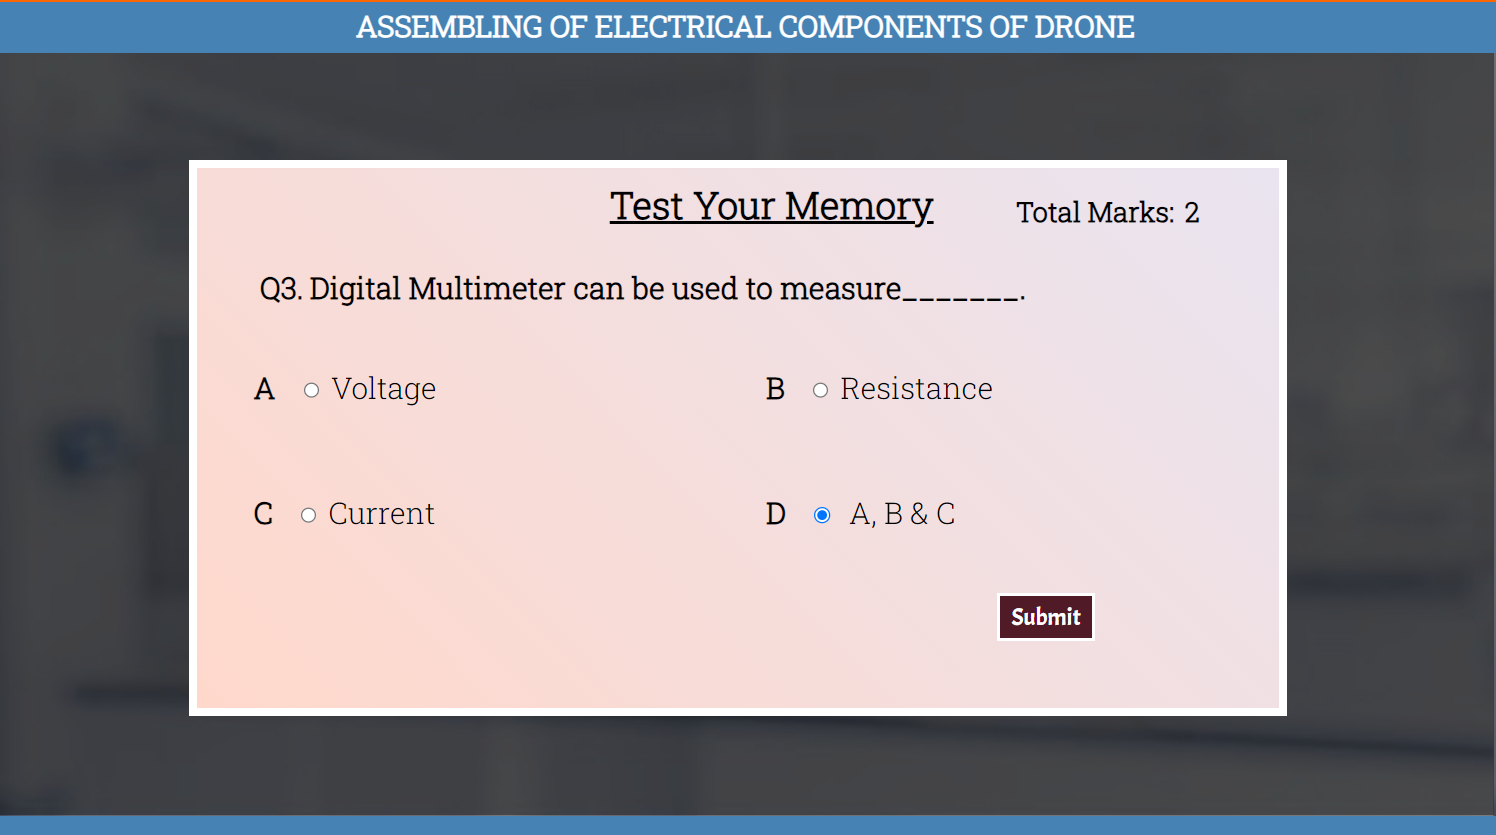This screenshot has height=835, width=1496.
Task: Pick the Current radio button
Action: 309,515
